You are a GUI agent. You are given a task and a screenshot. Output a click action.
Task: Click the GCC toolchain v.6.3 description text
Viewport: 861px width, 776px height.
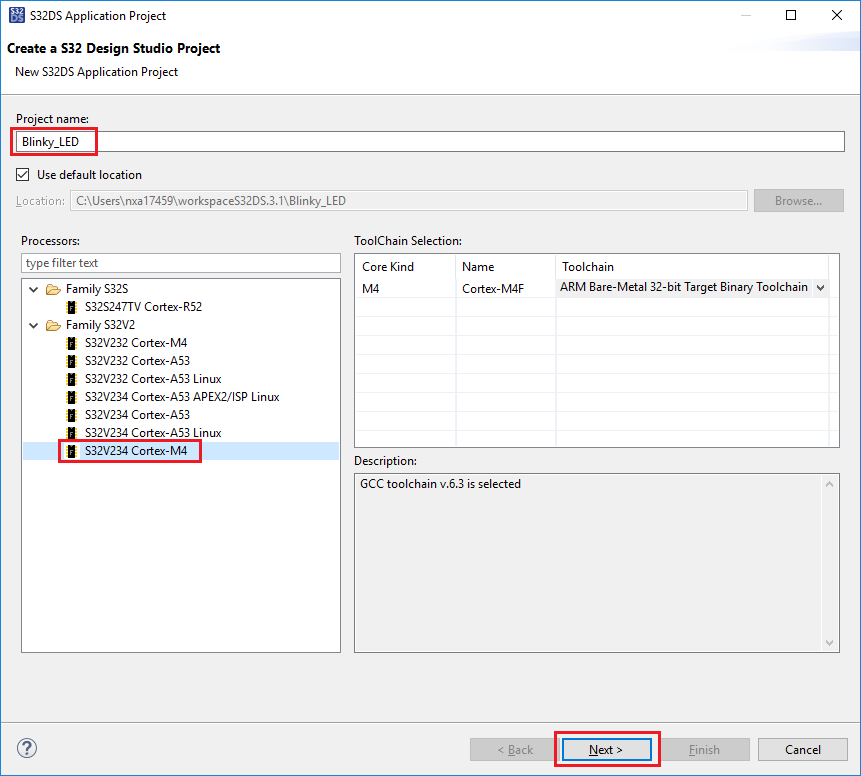pyautogui.click(x=440, y=484)
